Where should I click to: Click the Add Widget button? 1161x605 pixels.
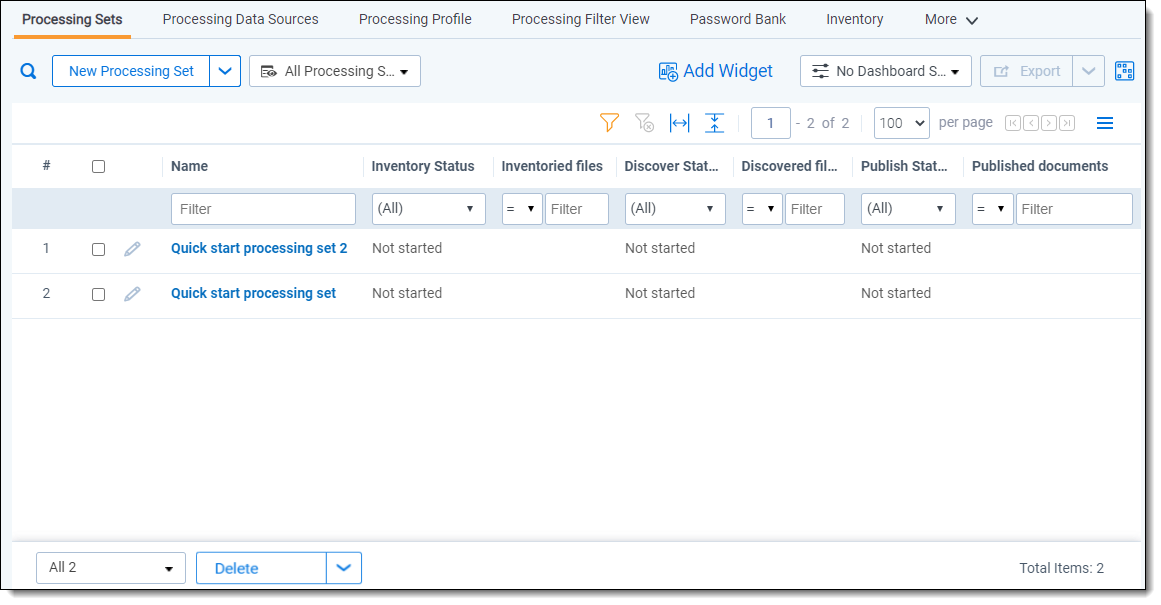tap(716, 71)
